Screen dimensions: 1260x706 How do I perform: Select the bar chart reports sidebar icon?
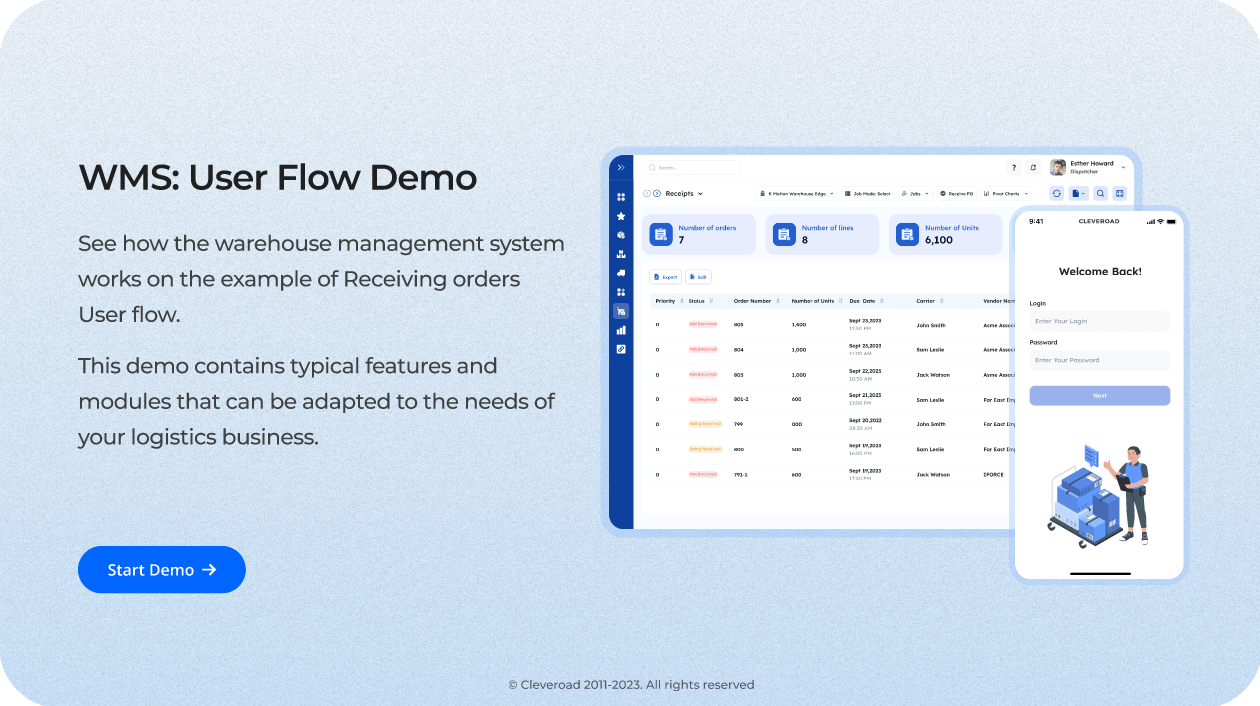pyautogui.click(x=621, y=330)
